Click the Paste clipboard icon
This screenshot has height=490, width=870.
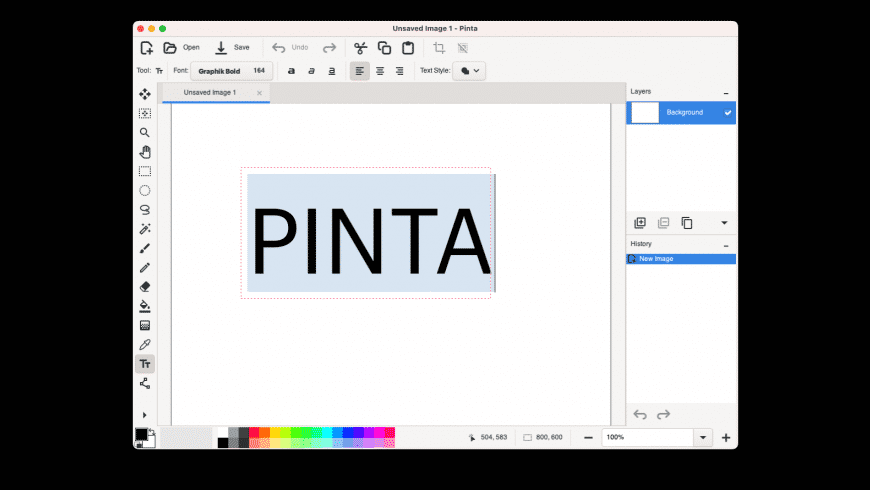(x=408, y=48)
